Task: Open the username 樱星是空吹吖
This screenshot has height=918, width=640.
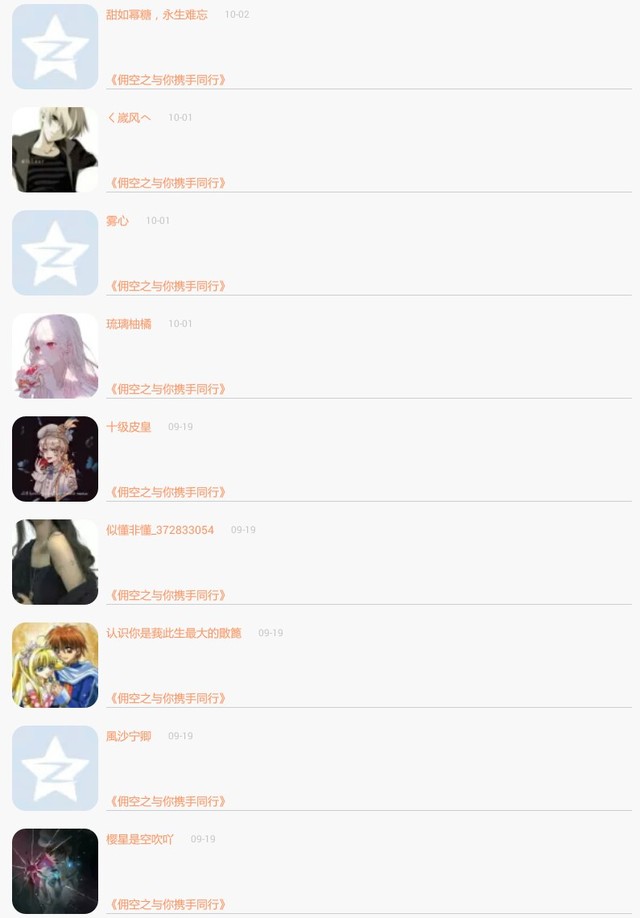Action: [140, 839]
